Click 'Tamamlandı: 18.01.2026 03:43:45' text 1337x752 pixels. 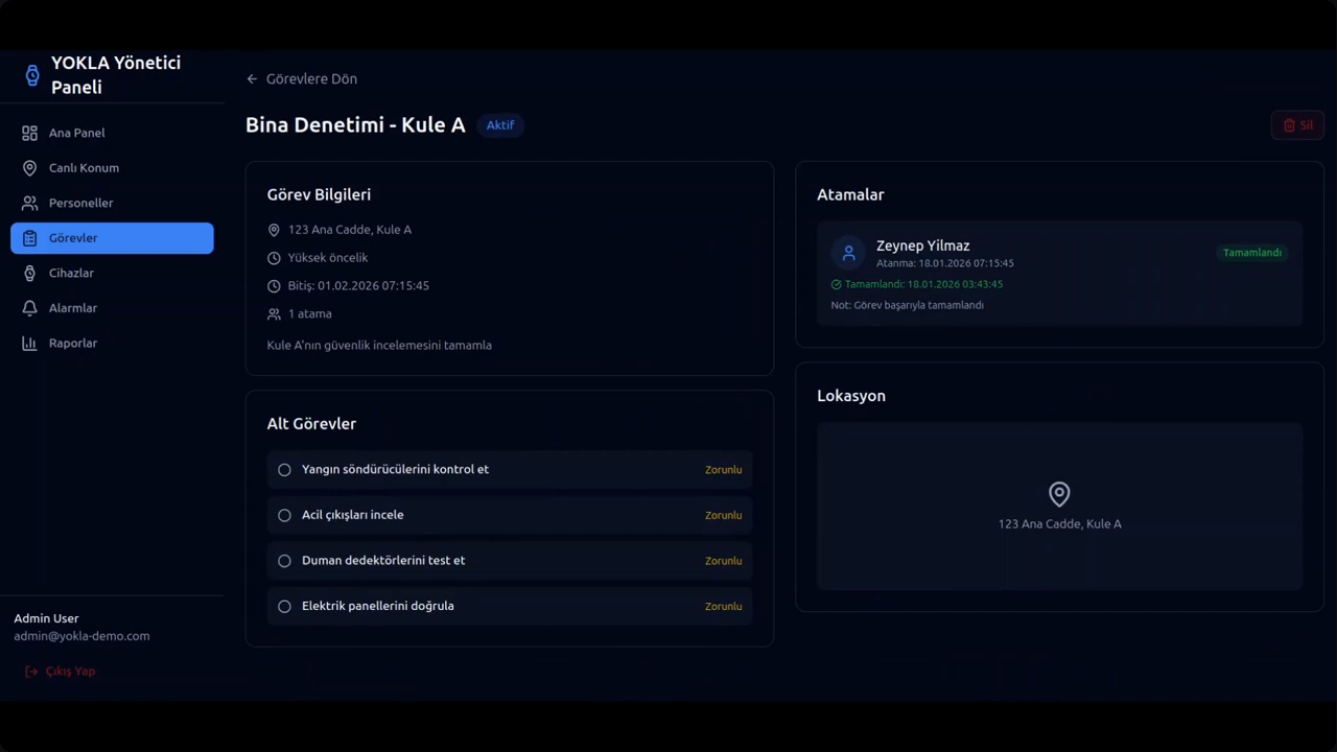924,285
